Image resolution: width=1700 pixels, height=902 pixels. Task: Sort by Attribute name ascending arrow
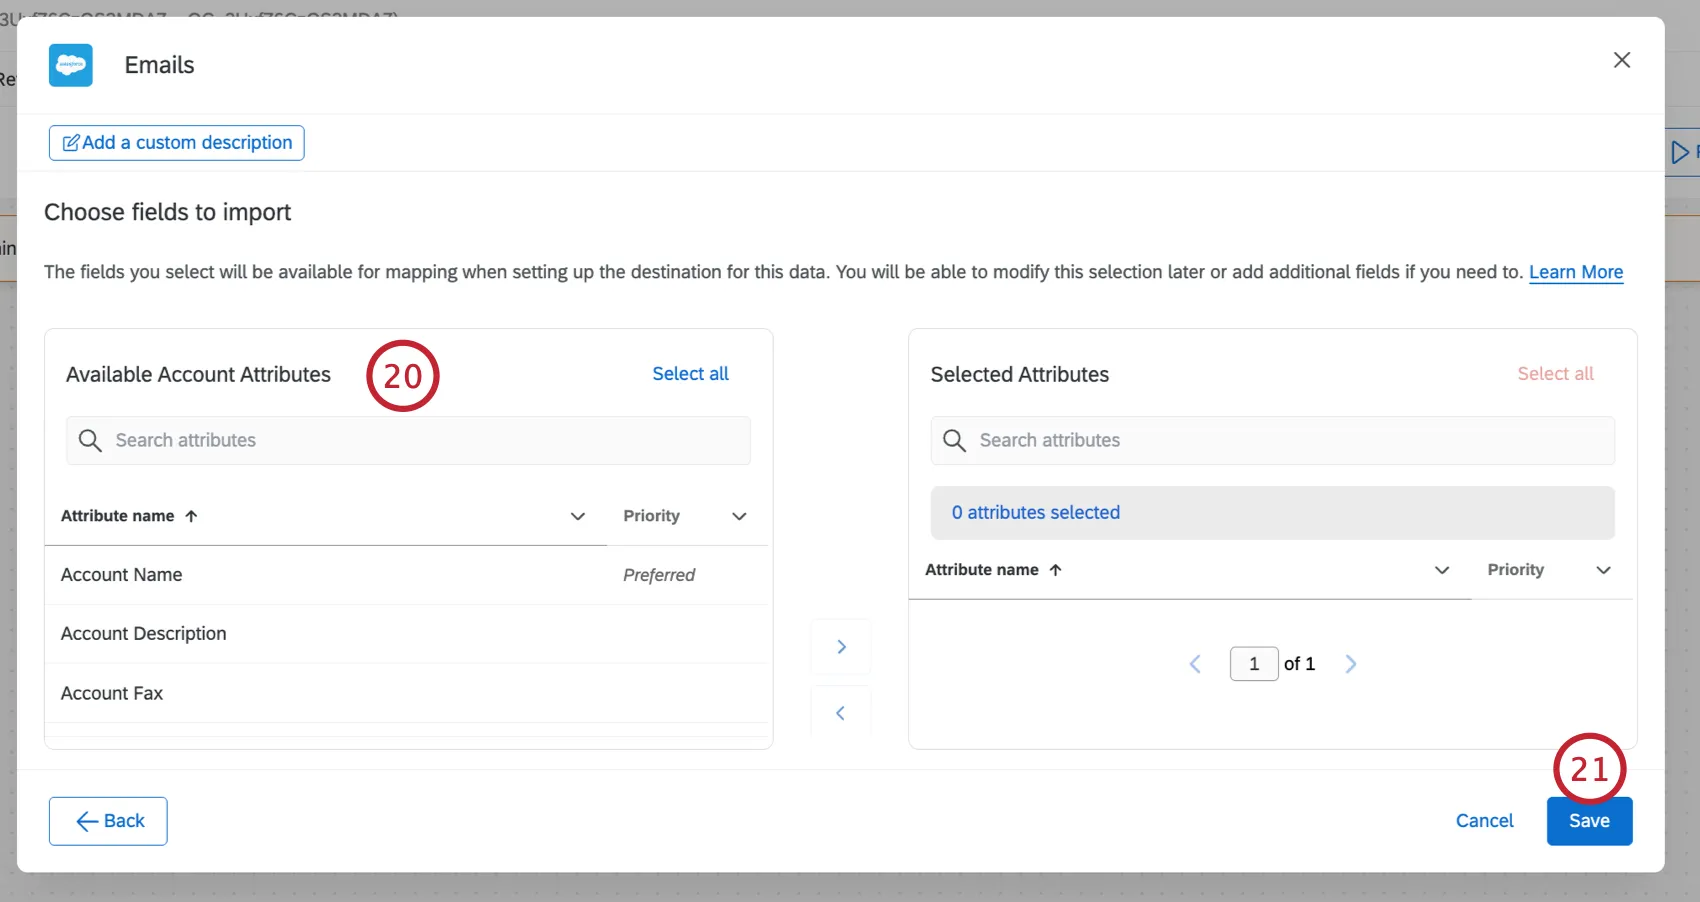click(x=190, y=516)
